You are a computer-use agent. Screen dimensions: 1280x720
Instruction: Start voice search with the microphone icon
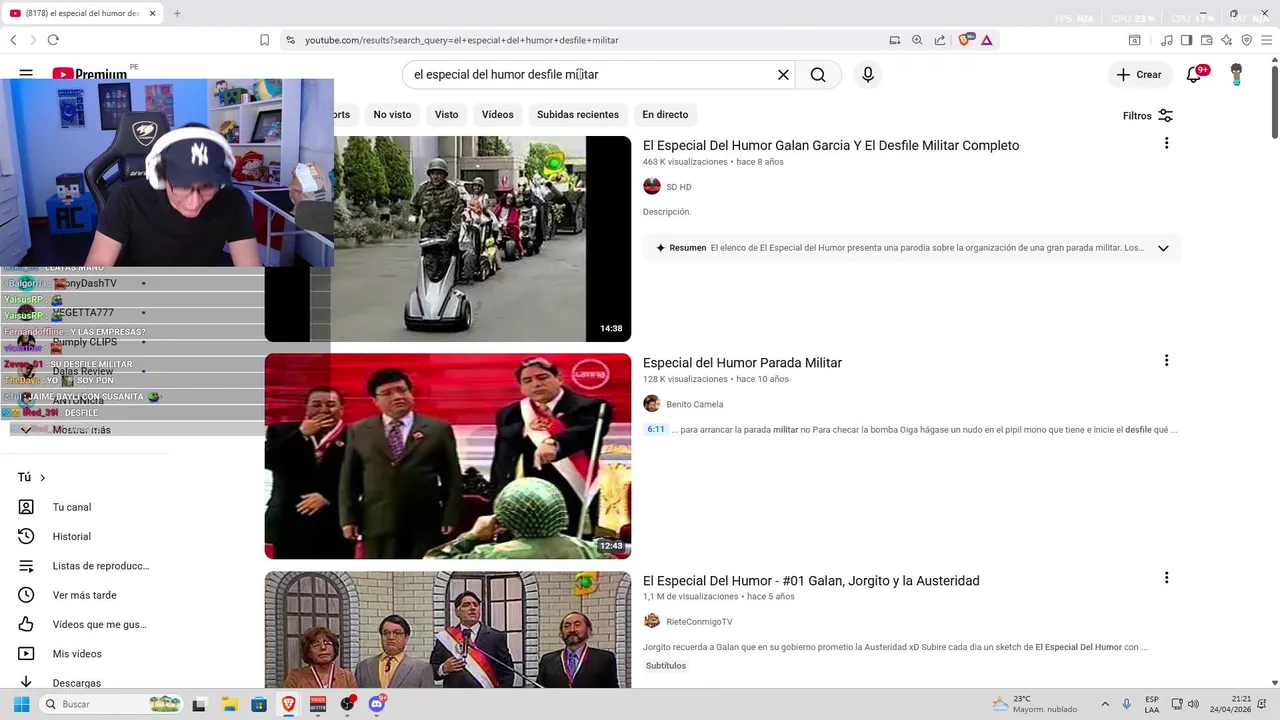point(868,75)
